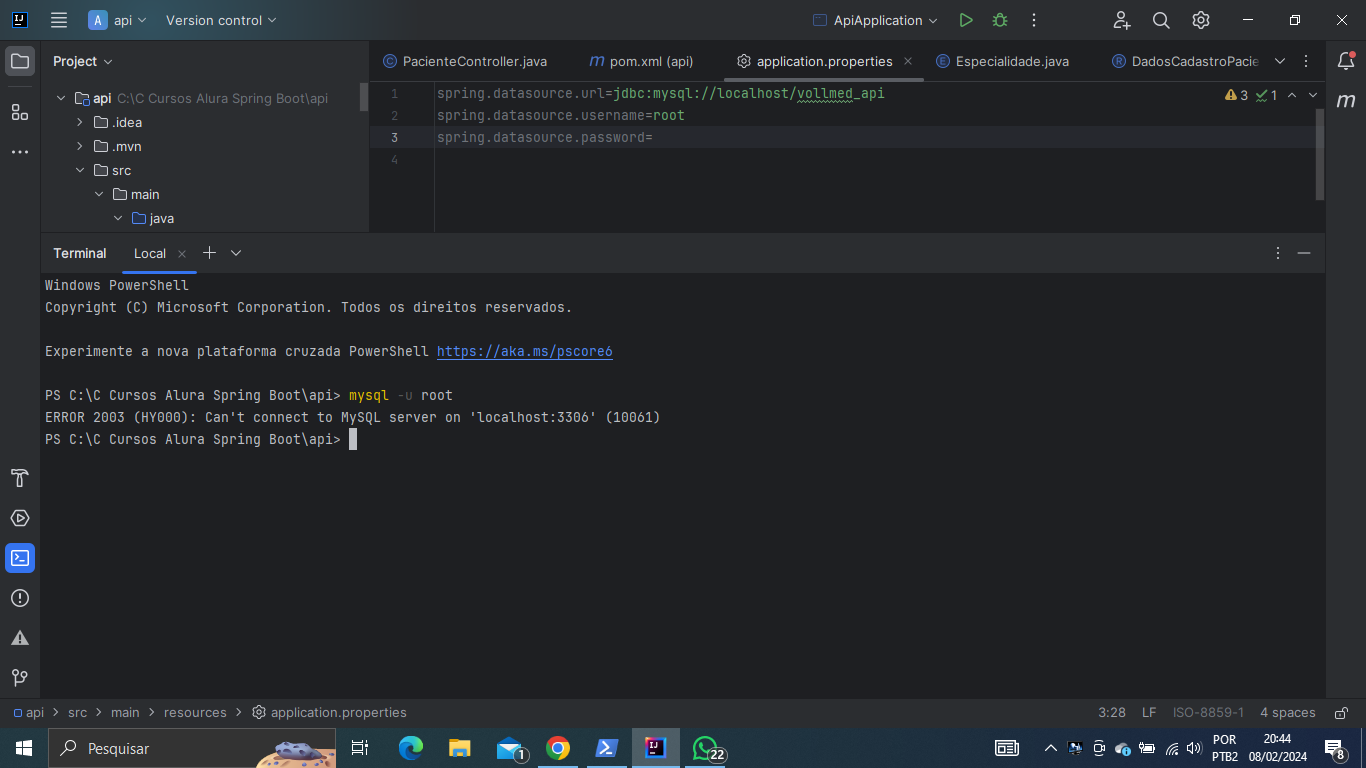Click the editor vertical scrollbar

click(x=1320, y=154)
